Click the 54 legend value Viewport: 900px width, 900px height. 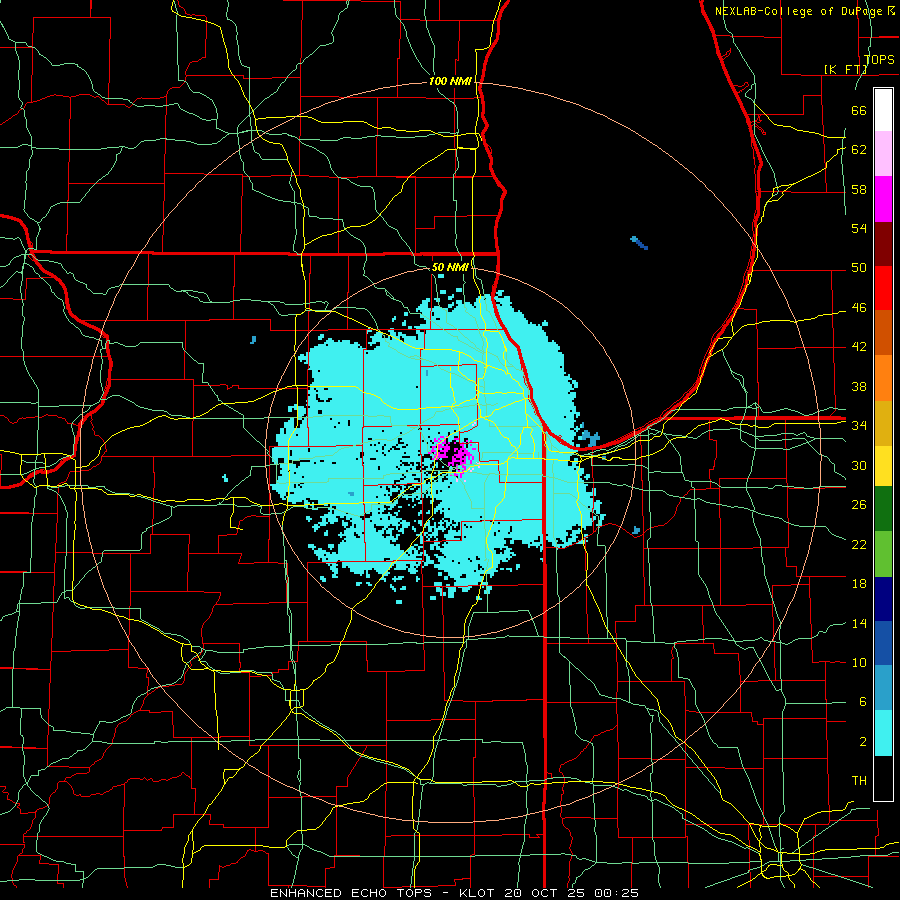[x=859, y=228]
